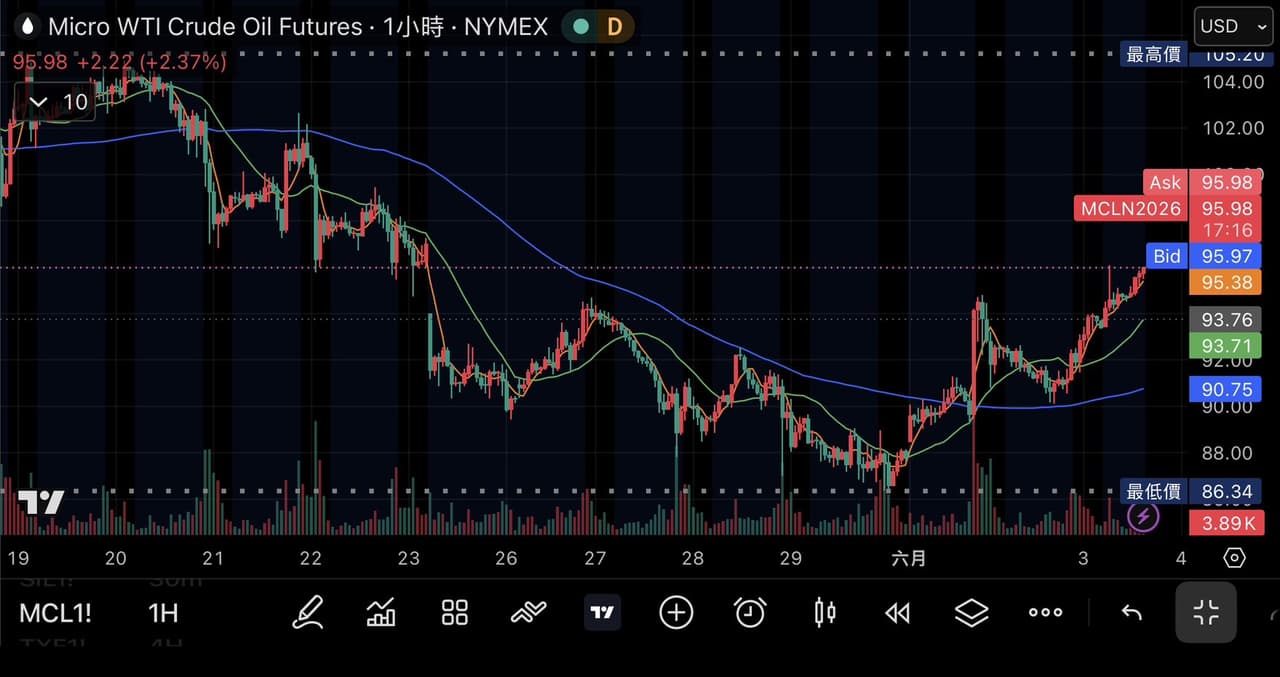Screen dimensions: 1280x677
Task: Tap the green 93.71 moving average value
Action: pos(1227,346)
